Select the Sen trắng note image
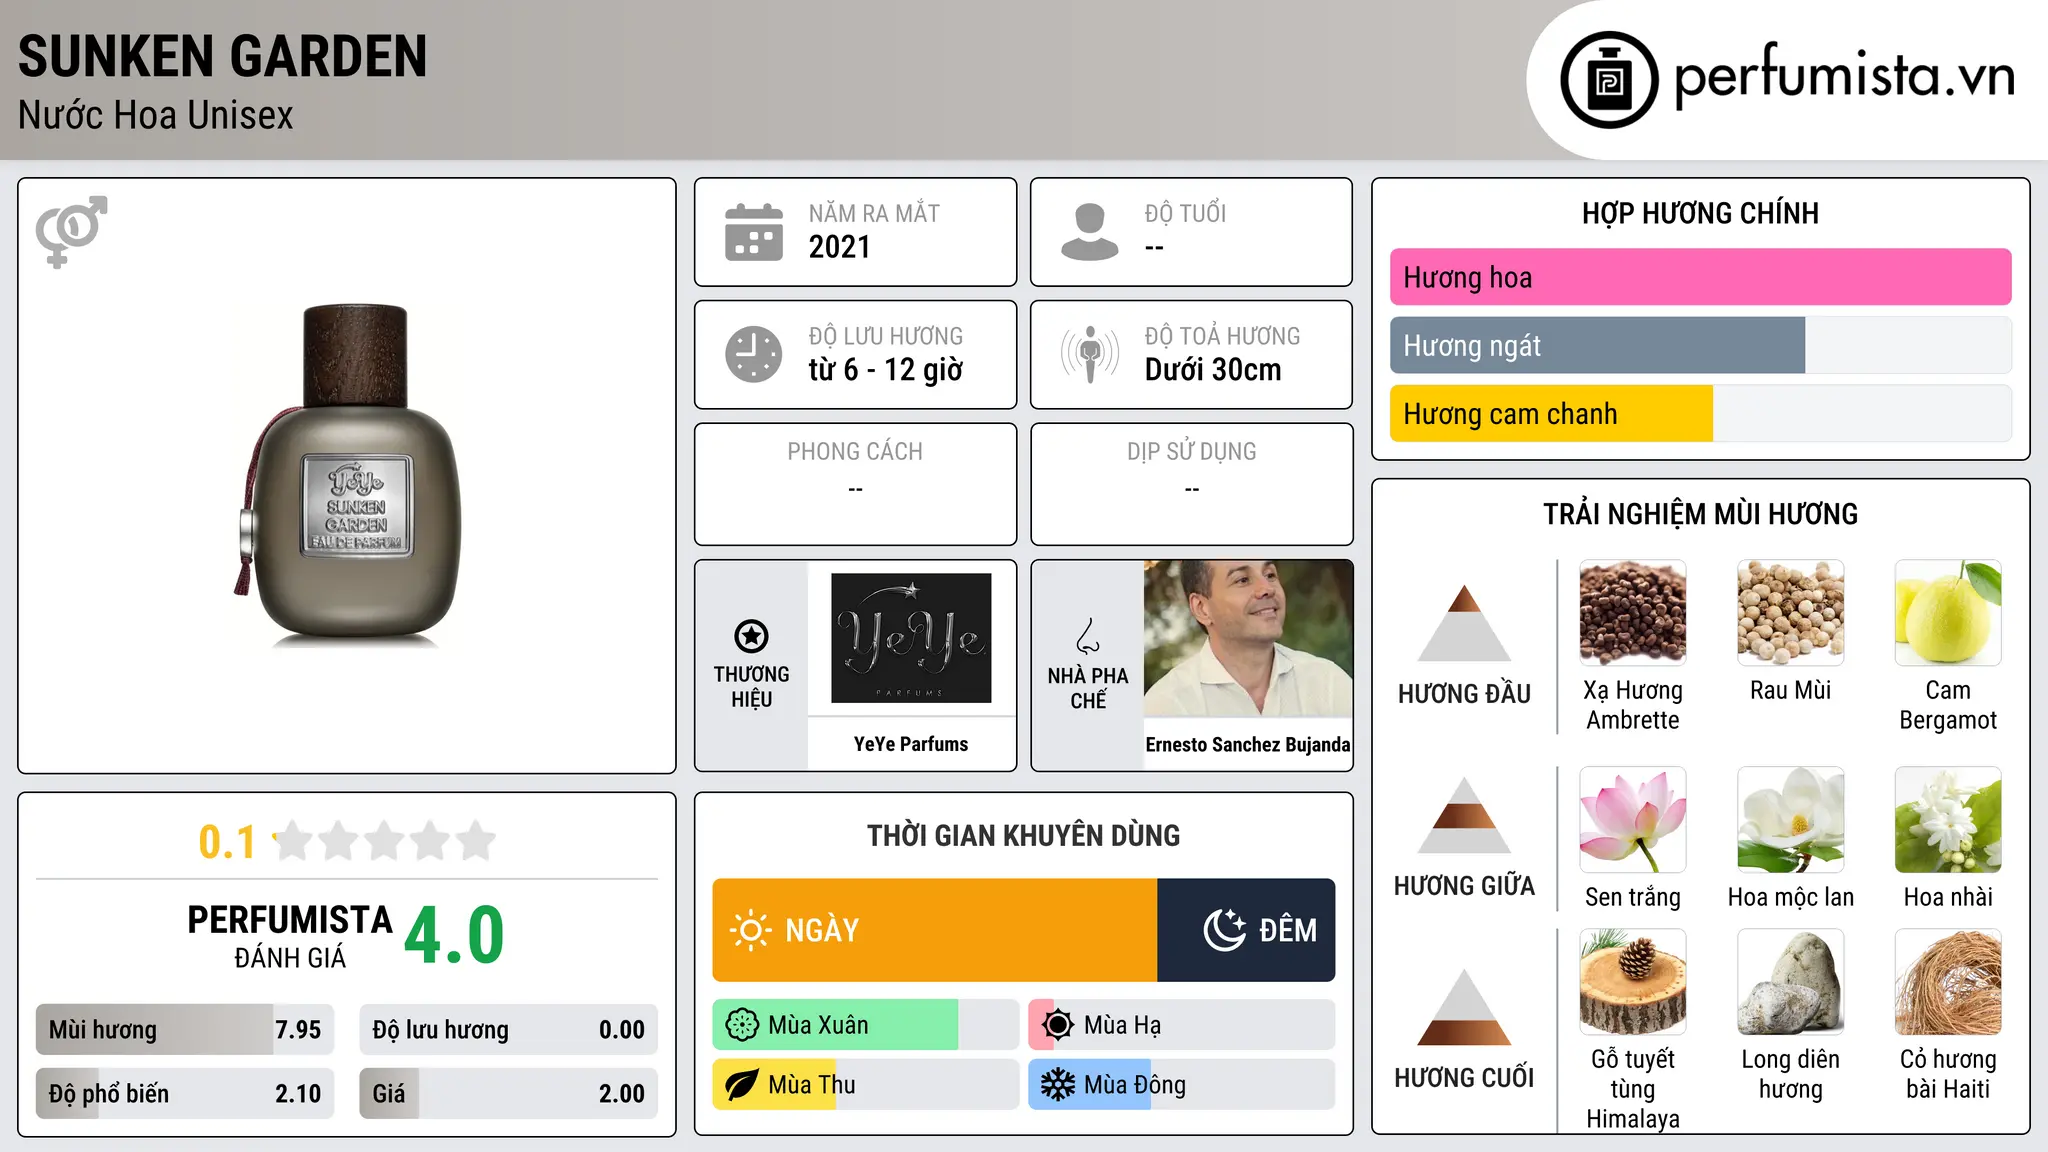The height and width of the screenshot is (1152, 2048). click(1633, 820)
